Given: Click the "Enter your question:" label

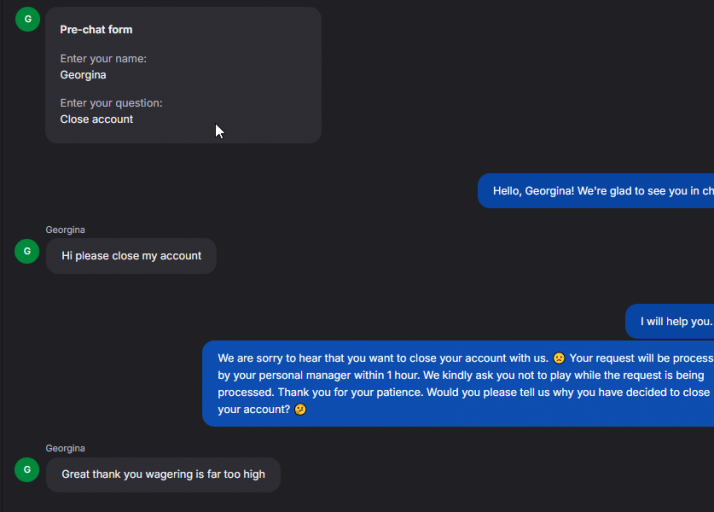Looking at the screenshot, I should (111, 103).
